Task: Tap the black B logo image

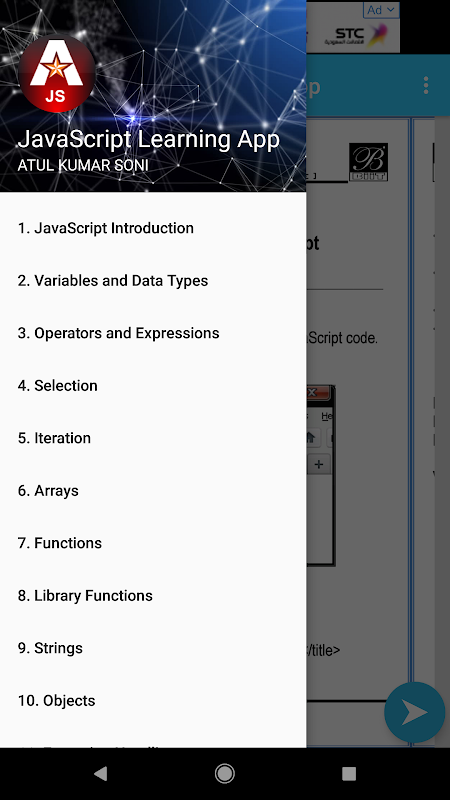Action: tap(368, 162)
